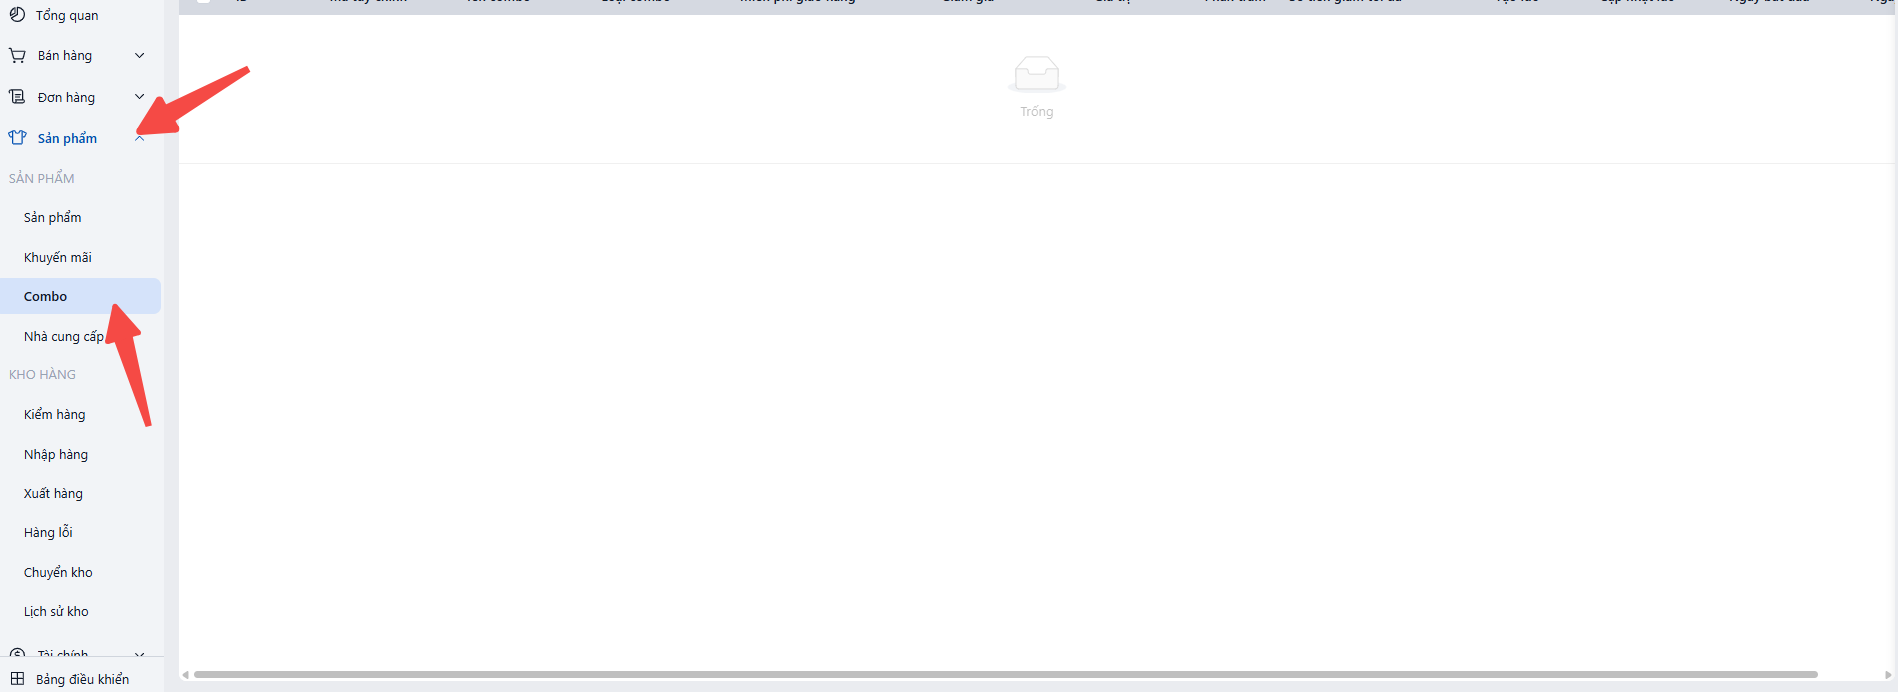
Task: Collapse the Sản phẩm menu chevron
Action: click(139, 139)
